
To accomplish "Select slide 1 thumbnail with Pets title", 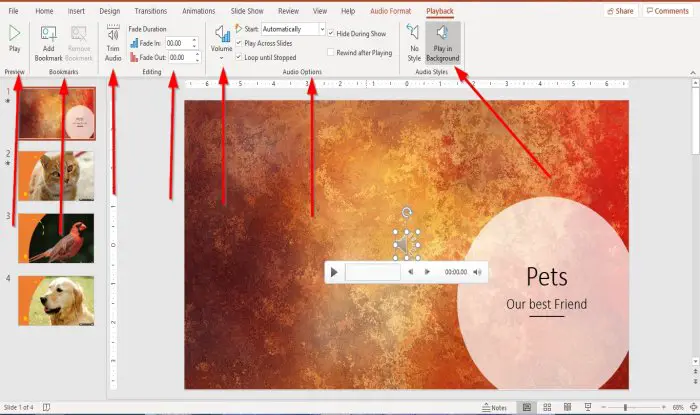I will click(x=57, y=113).
